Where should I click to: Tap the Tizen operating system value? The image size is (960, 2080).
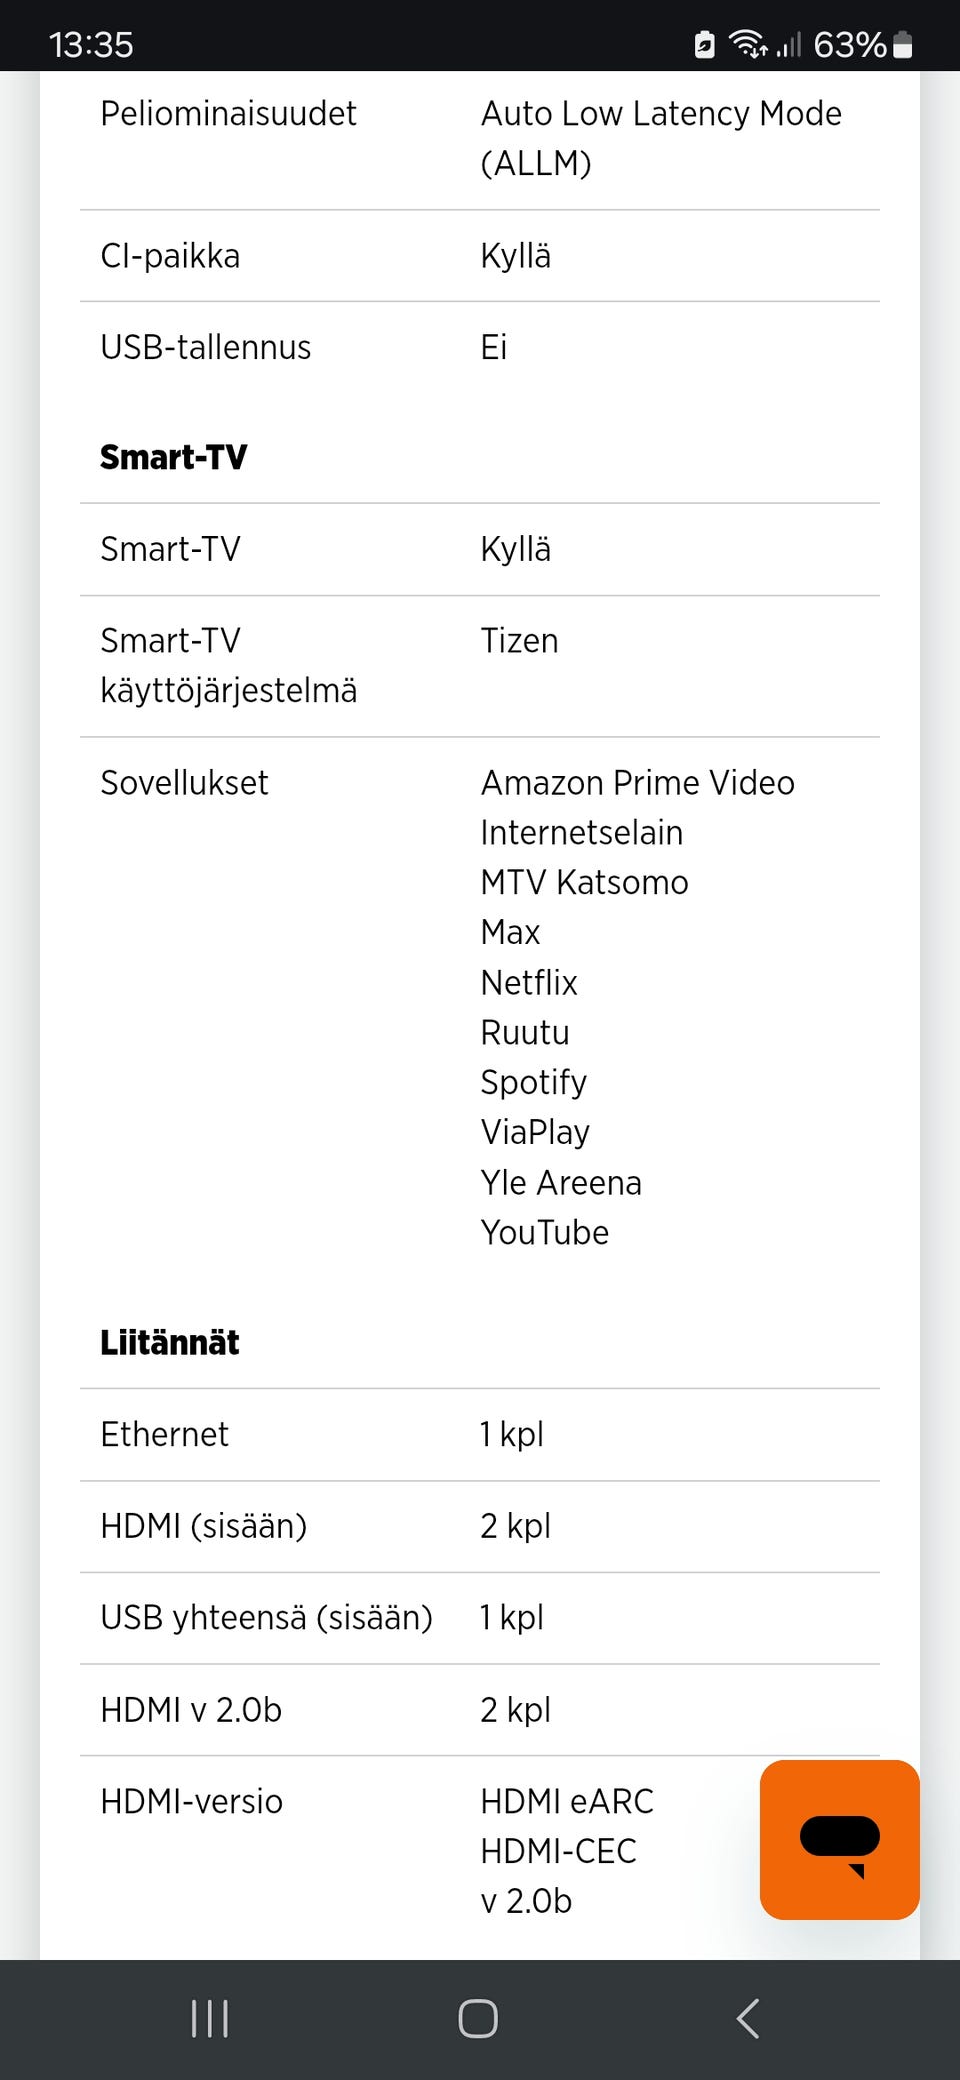click(519, 640)
